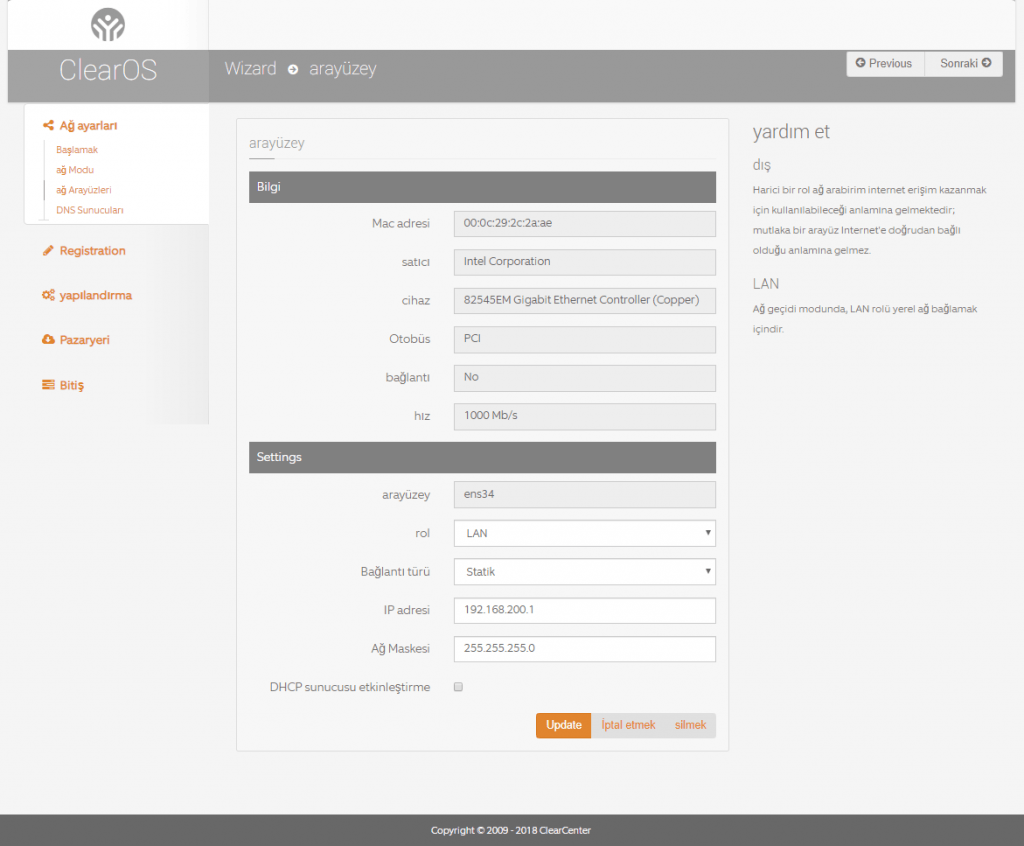Open the Bağlantı türü dropdown showing Statik
The image size is (1024, 846).
(584, 572)
